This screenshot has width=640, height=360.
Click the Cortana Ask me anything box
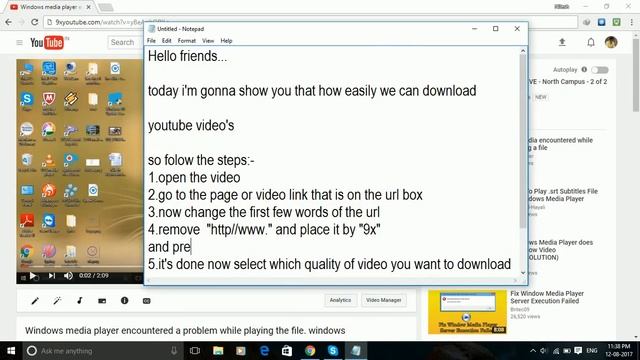tap(102, 351)
